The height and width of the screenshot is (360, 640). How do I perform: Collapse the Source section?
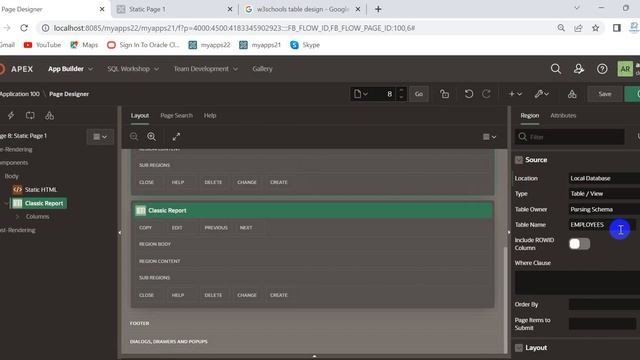pyautogui.click(x=519, y=160)
